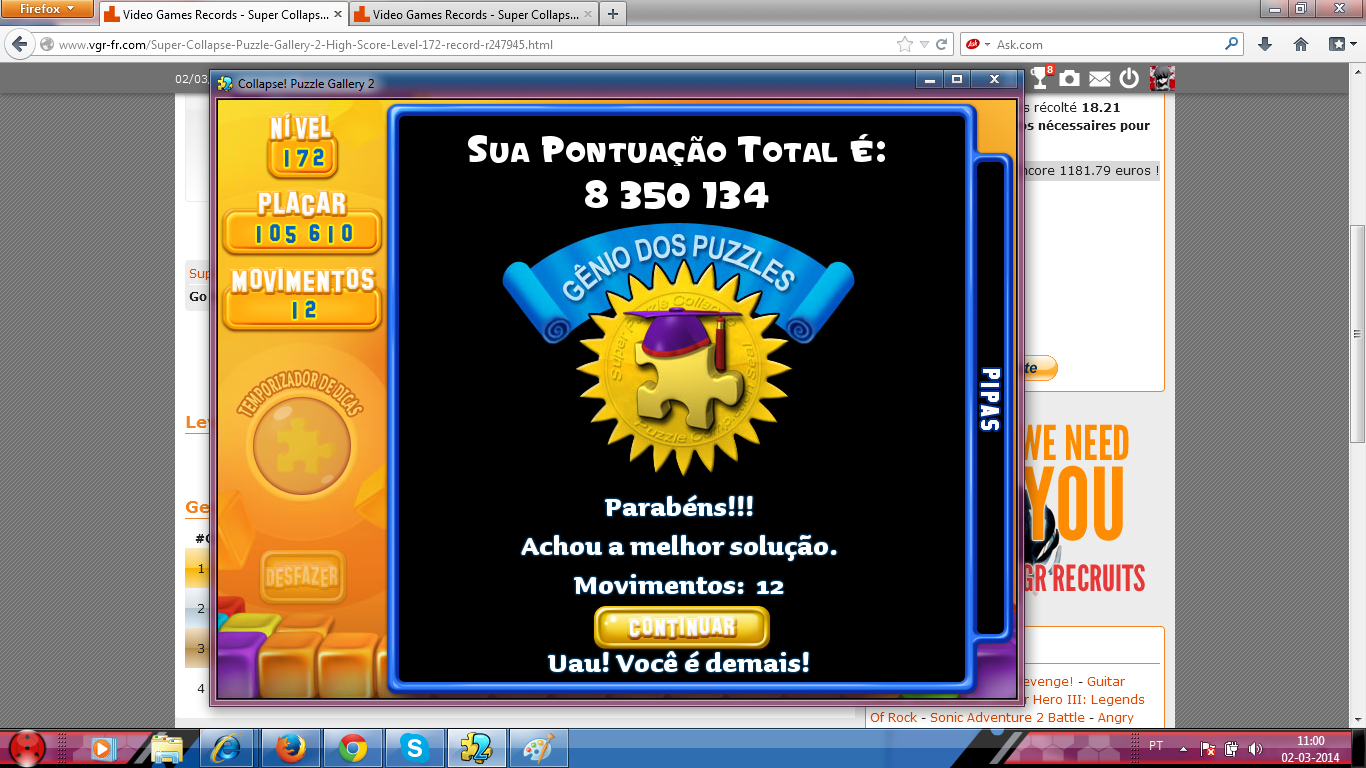The image size is (1366, 768).
Task: Open the volume control in system tray
Action: (x=1255, y=748)
